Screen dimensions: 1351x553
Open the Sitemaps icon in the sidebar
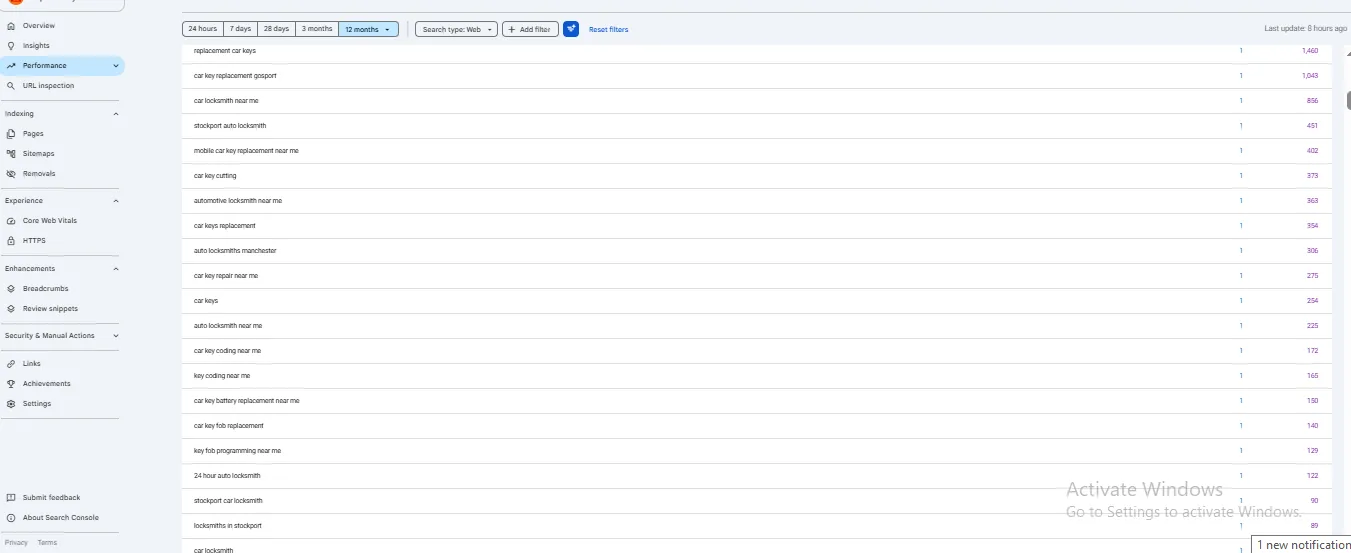[x=11, y=154]
